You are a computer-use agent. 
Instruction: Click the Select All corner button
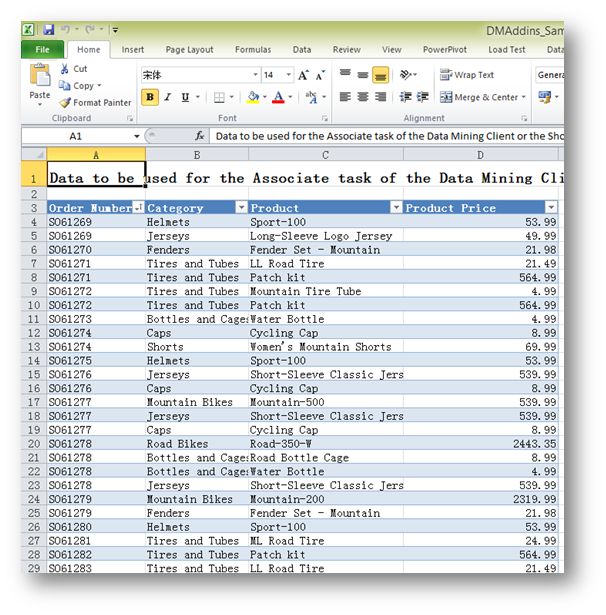click(34, 154)
